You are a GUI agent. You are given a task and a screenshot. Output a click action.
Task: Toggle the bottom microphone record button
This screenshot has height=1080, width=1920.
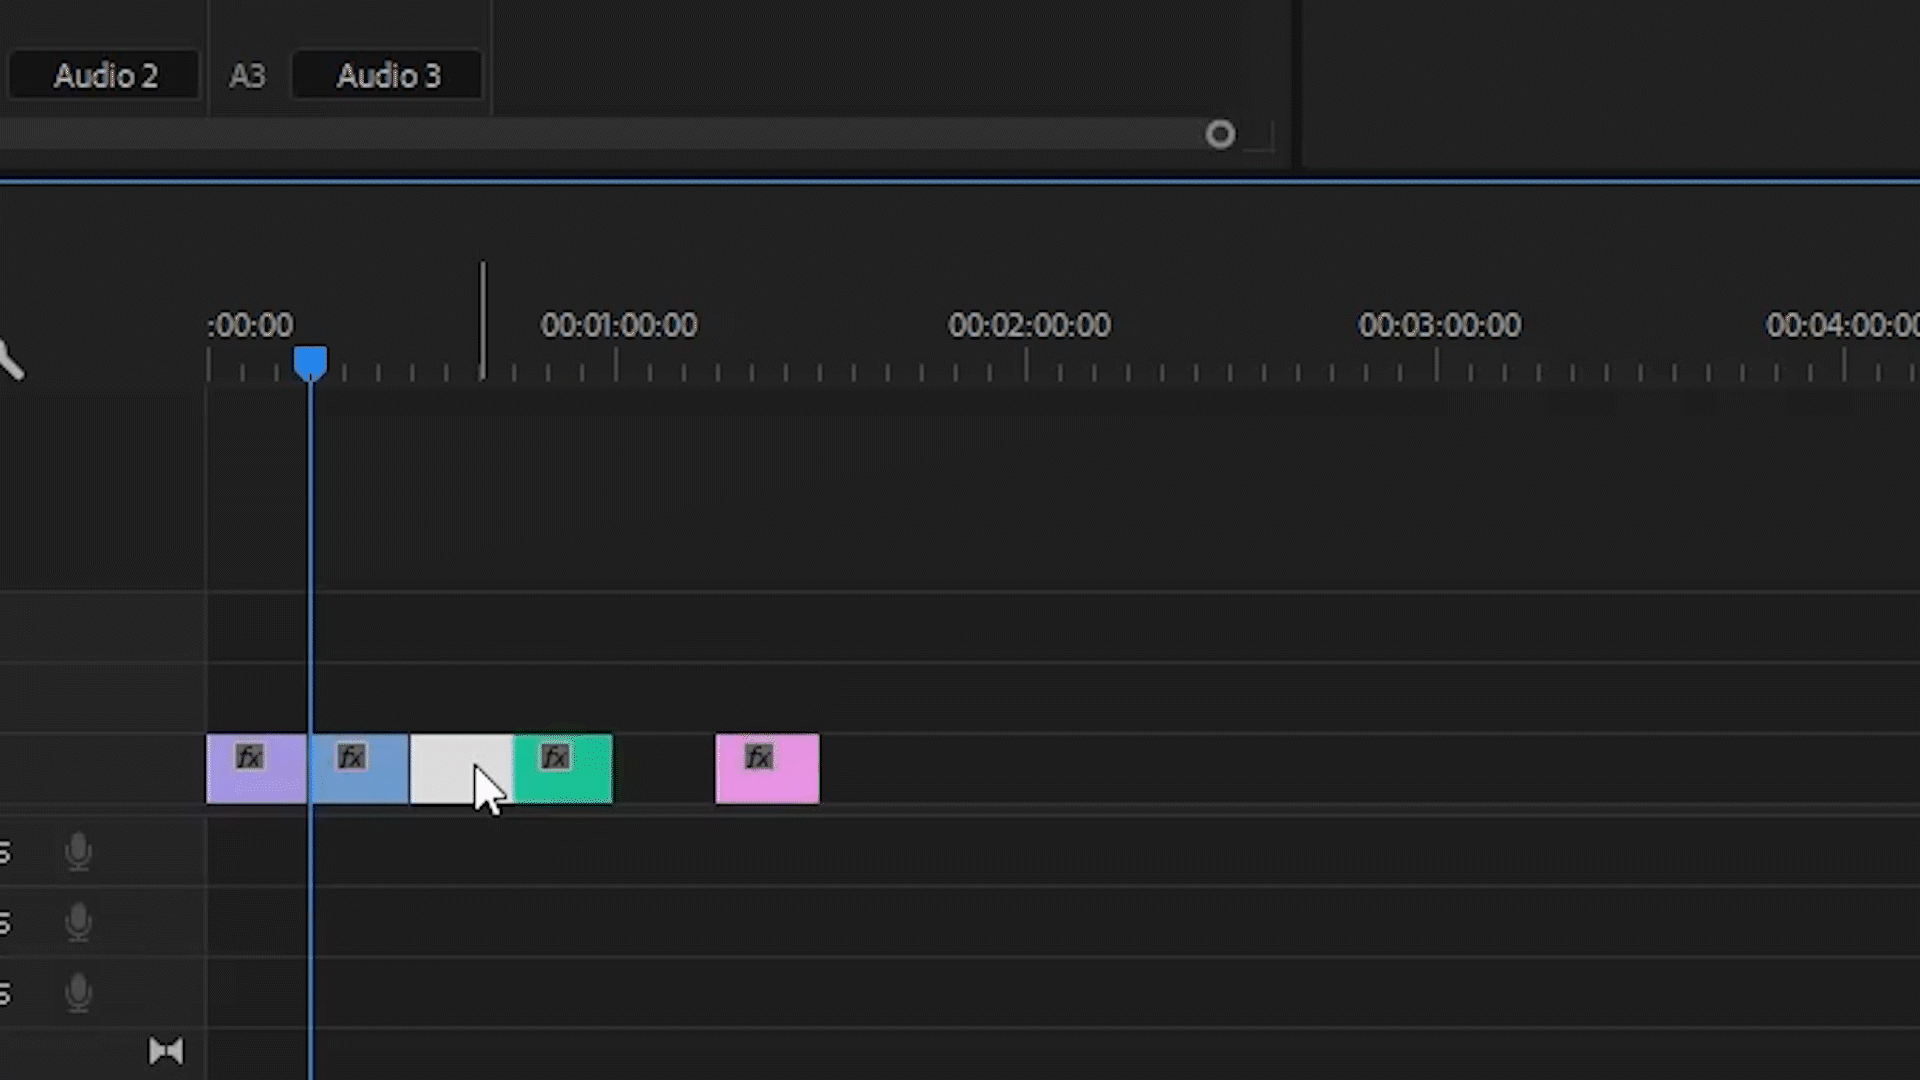click(78, 993)
